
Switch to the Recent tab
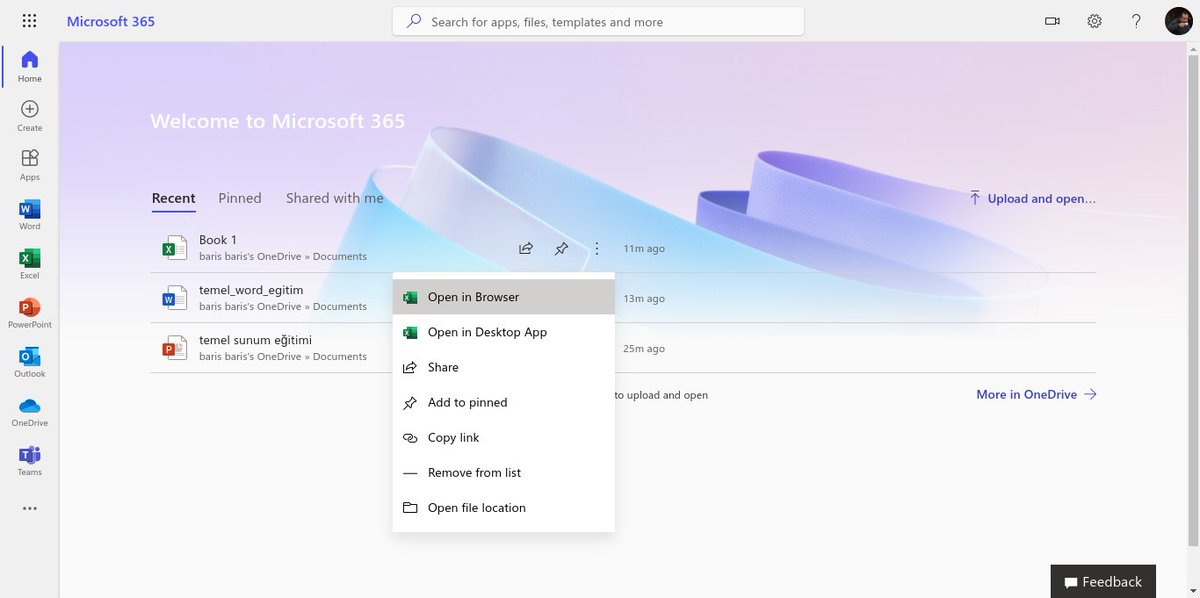point(173,198)
